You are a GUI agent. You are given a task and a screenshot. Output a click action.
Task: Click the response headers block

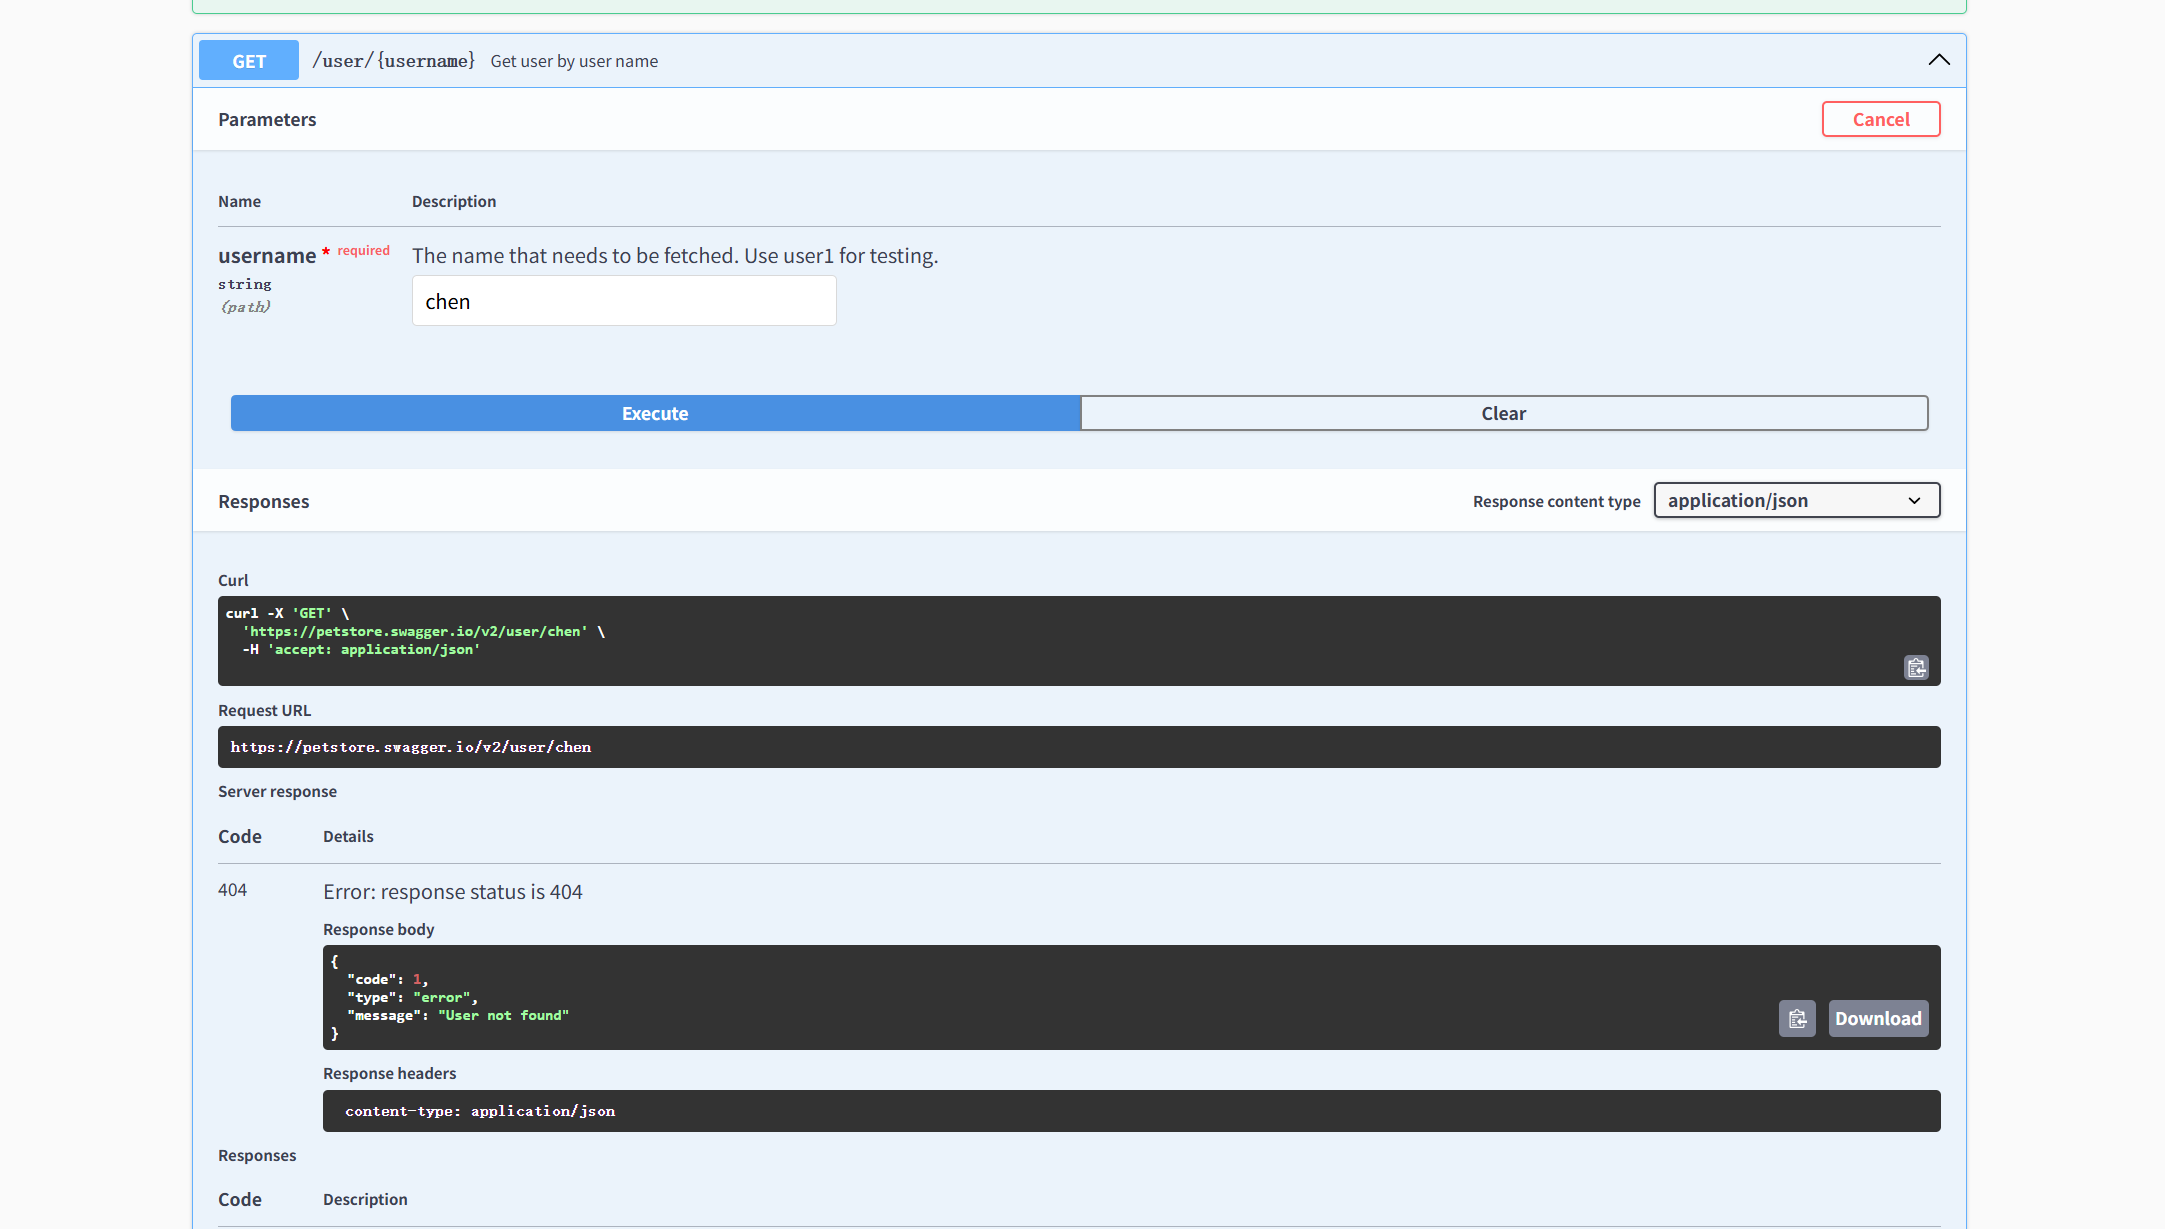[1130, 1111]
